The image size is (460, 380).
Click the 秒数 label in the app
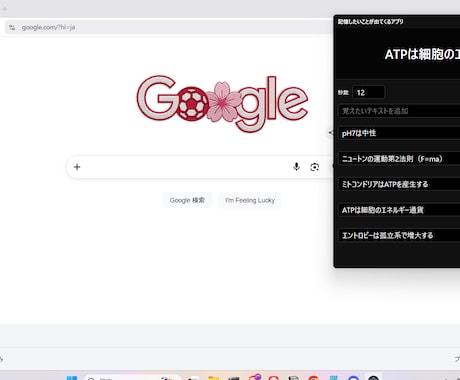[343, 92]
